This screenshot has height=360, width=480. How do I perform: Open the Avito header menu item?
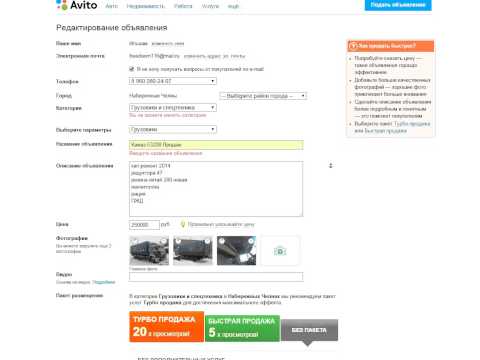pos(112,6)
